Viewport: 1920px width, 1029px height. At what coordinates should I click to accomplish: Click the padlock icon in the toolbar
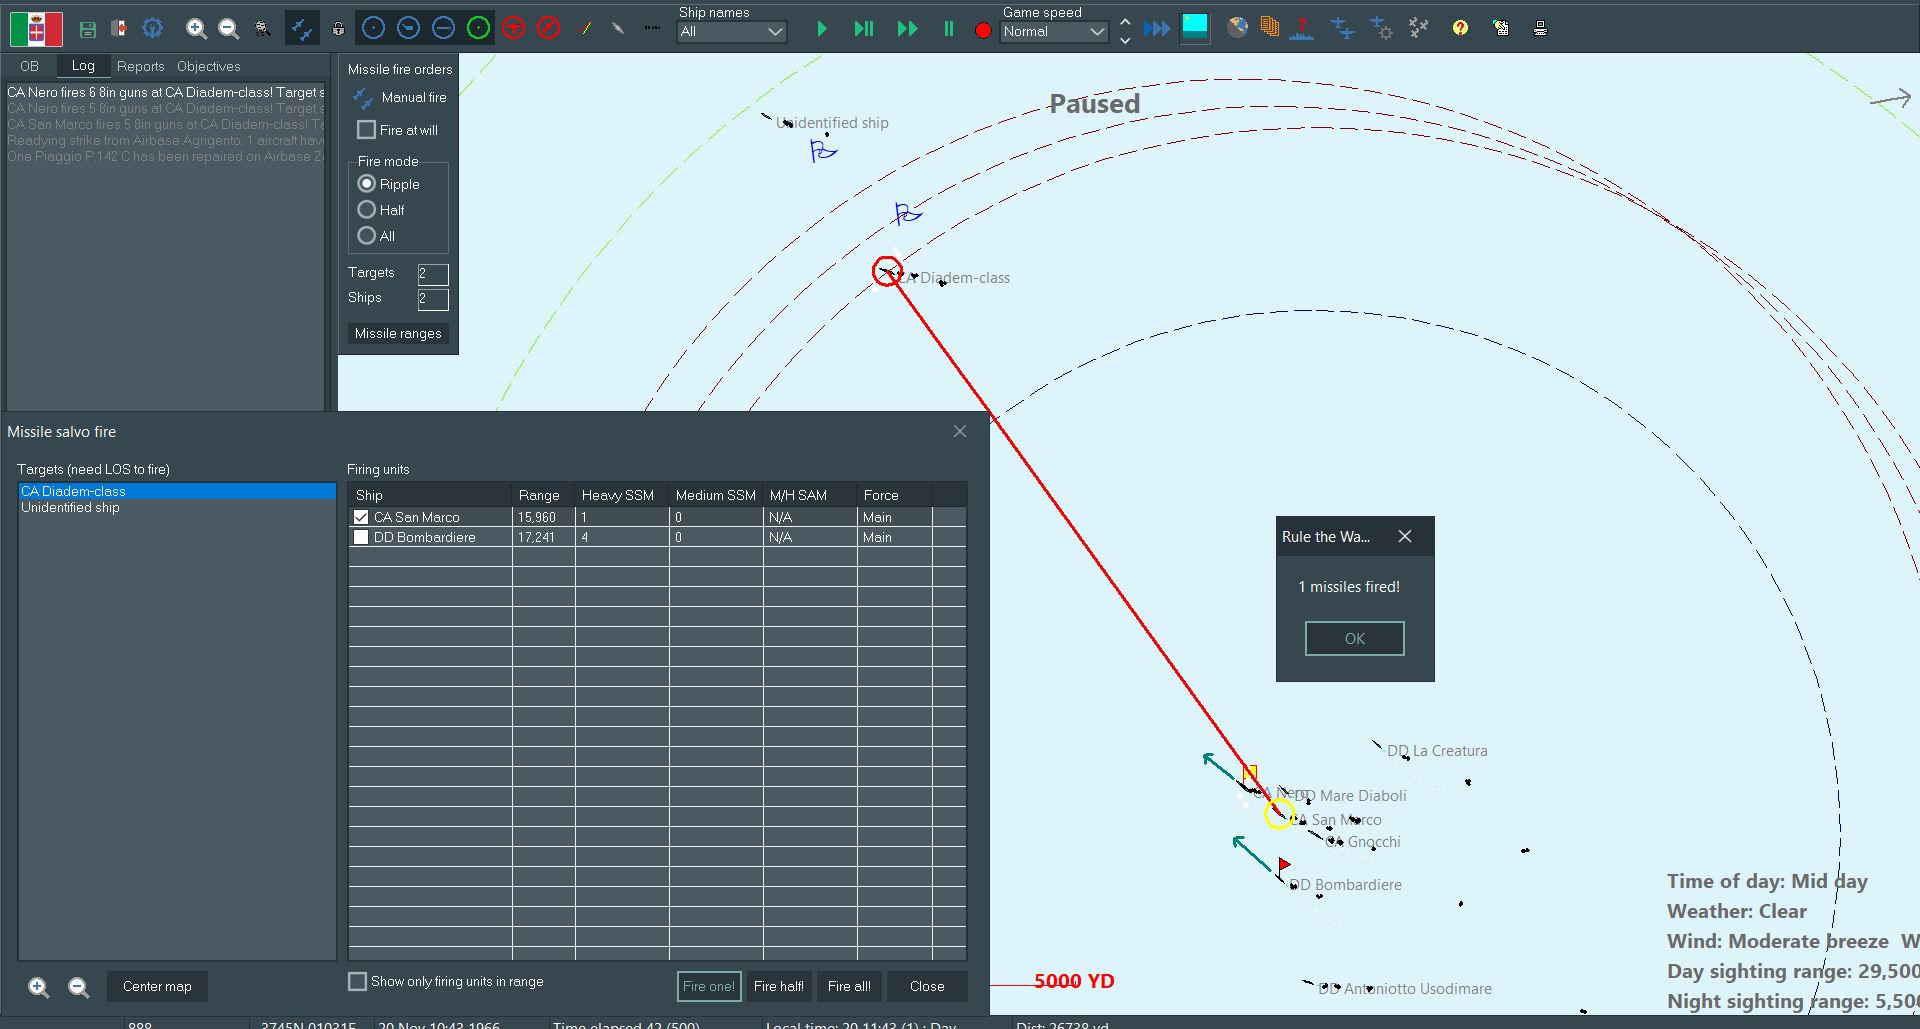coord(338,29)
